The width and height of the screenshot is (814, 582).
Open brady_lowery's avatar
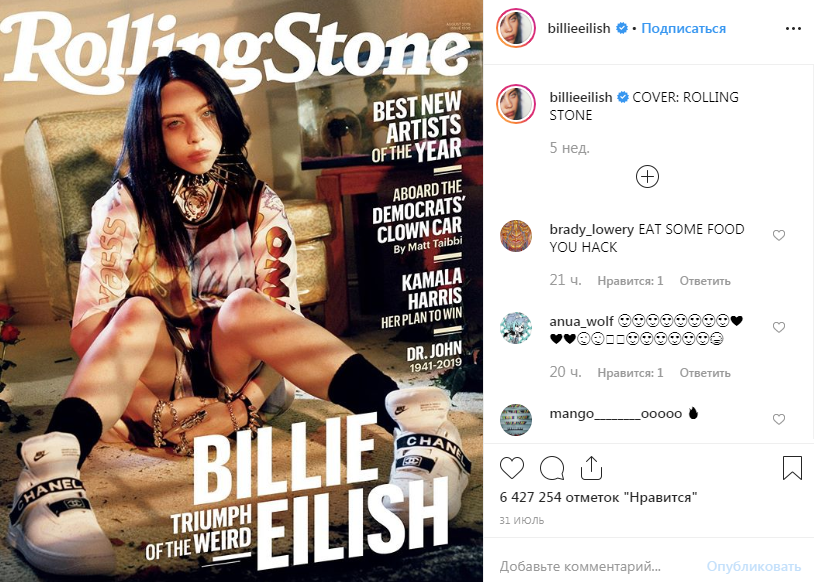point(516,236)
